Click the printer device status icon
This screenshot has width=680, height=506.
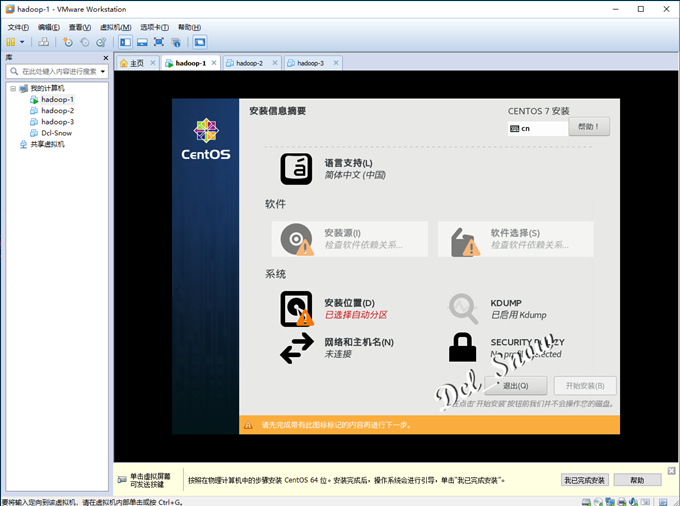[x=621, y=502]
